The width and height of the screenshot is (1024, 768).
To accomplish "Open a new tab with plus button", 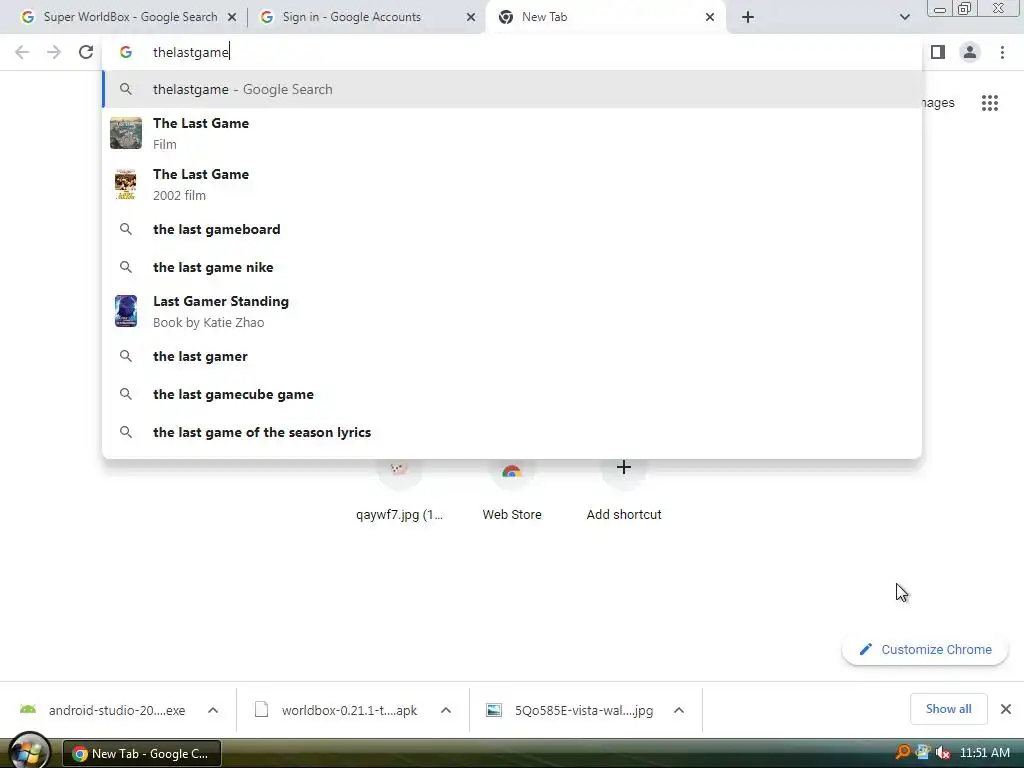I will pos(748,17).
